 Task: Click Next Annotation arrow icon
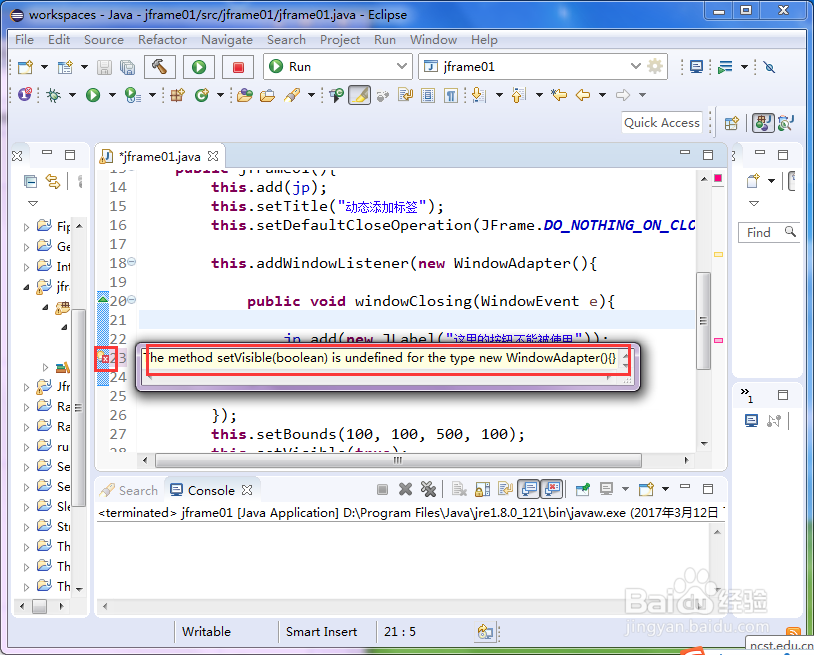point(479,95)
